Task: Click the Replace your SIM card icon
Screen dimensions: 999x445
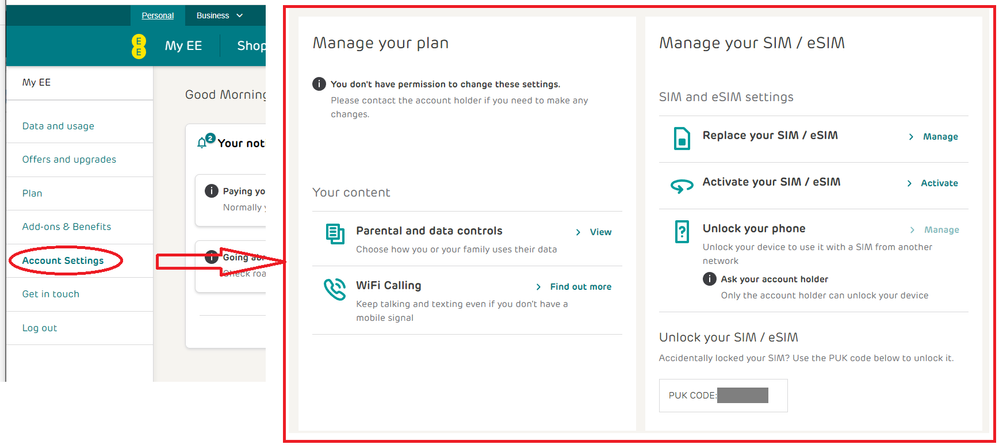Action: coord(682,138)
